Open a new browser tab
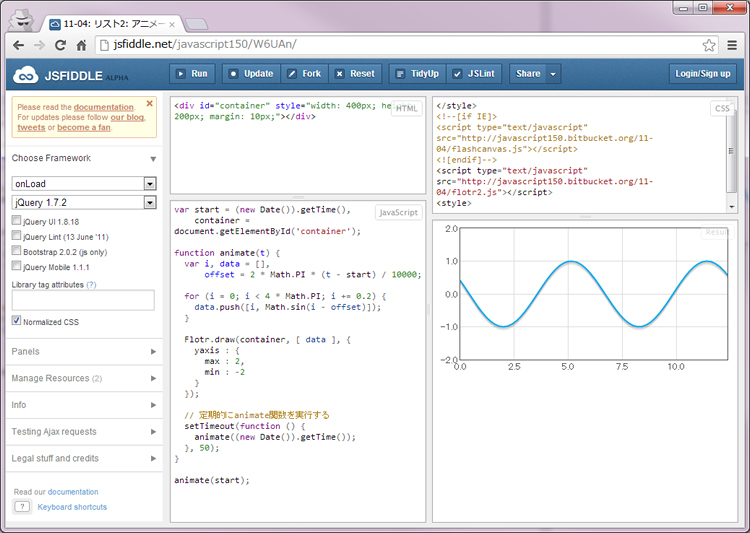The width and height of the screenshot is (750, 533). point(196,23)
